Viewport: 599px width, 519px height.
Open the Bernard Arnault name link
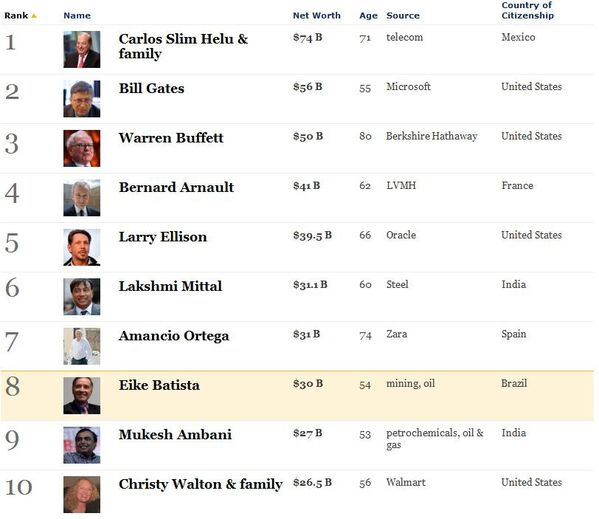(x=176, y=187)
